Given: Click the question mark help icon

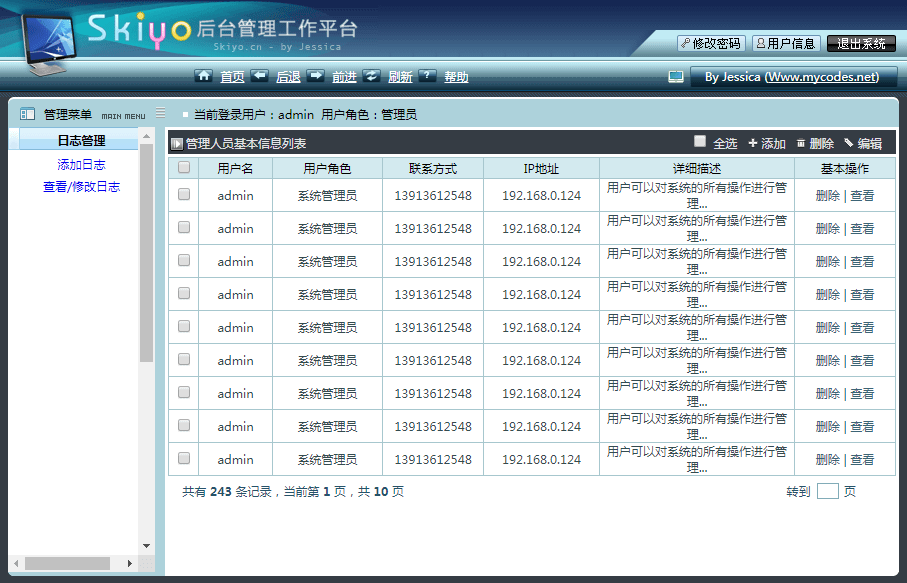Looking at the screenshot, I should tap(427, 76).
